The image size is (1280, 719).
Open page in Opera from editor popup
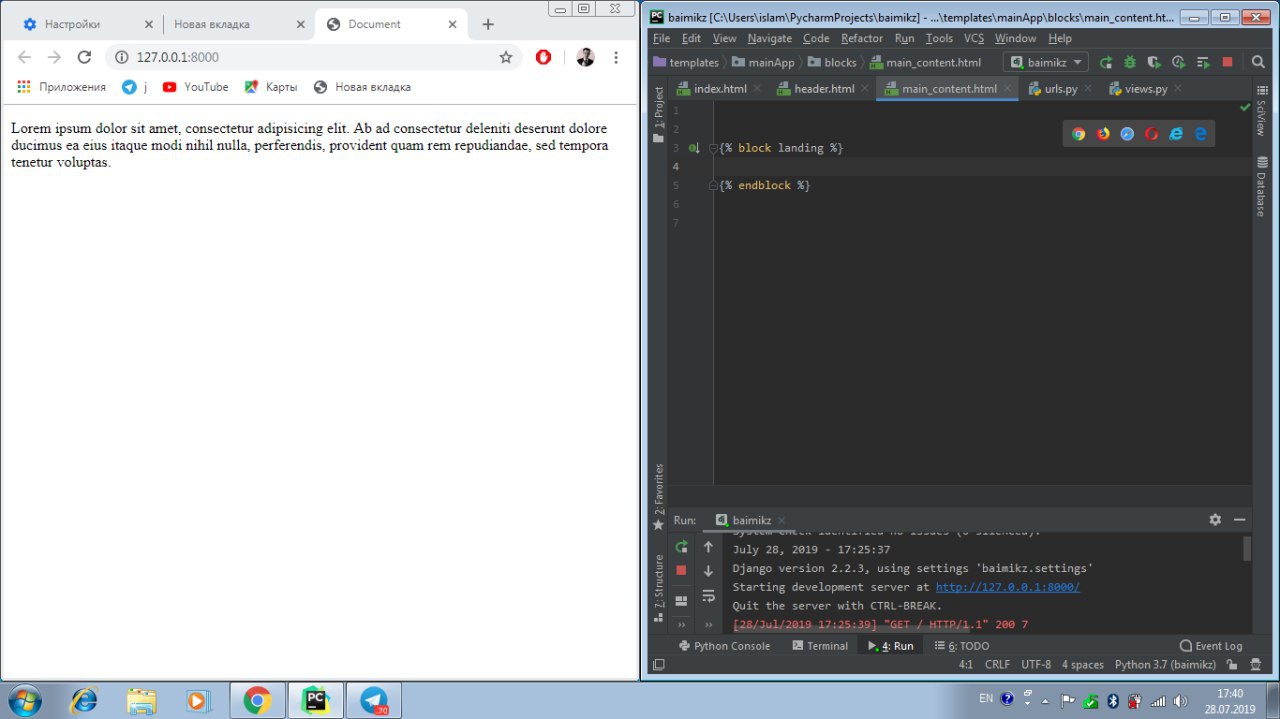(1152, 134)
